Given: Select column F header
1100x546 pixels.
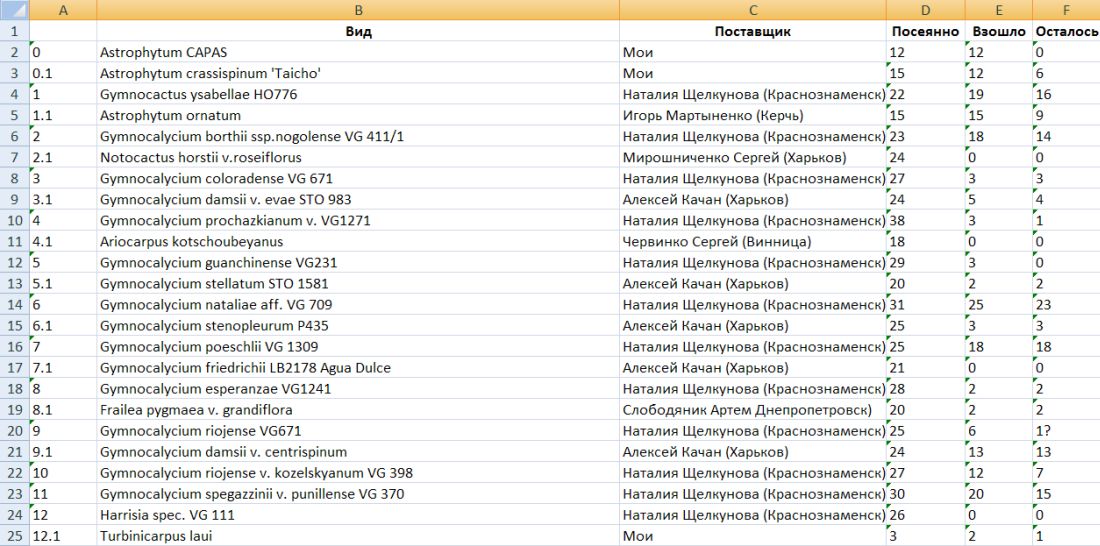Looking at the screenshot, I should coord(1066,10).
